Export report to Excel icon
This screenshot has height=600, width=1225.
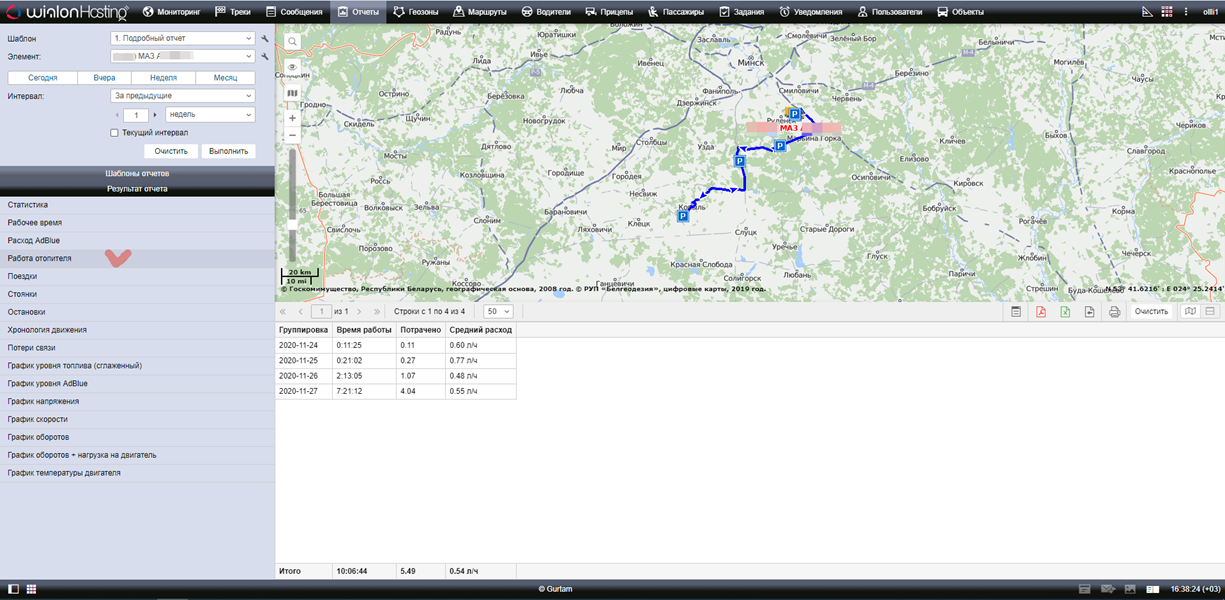click(x=1065, y=312)
